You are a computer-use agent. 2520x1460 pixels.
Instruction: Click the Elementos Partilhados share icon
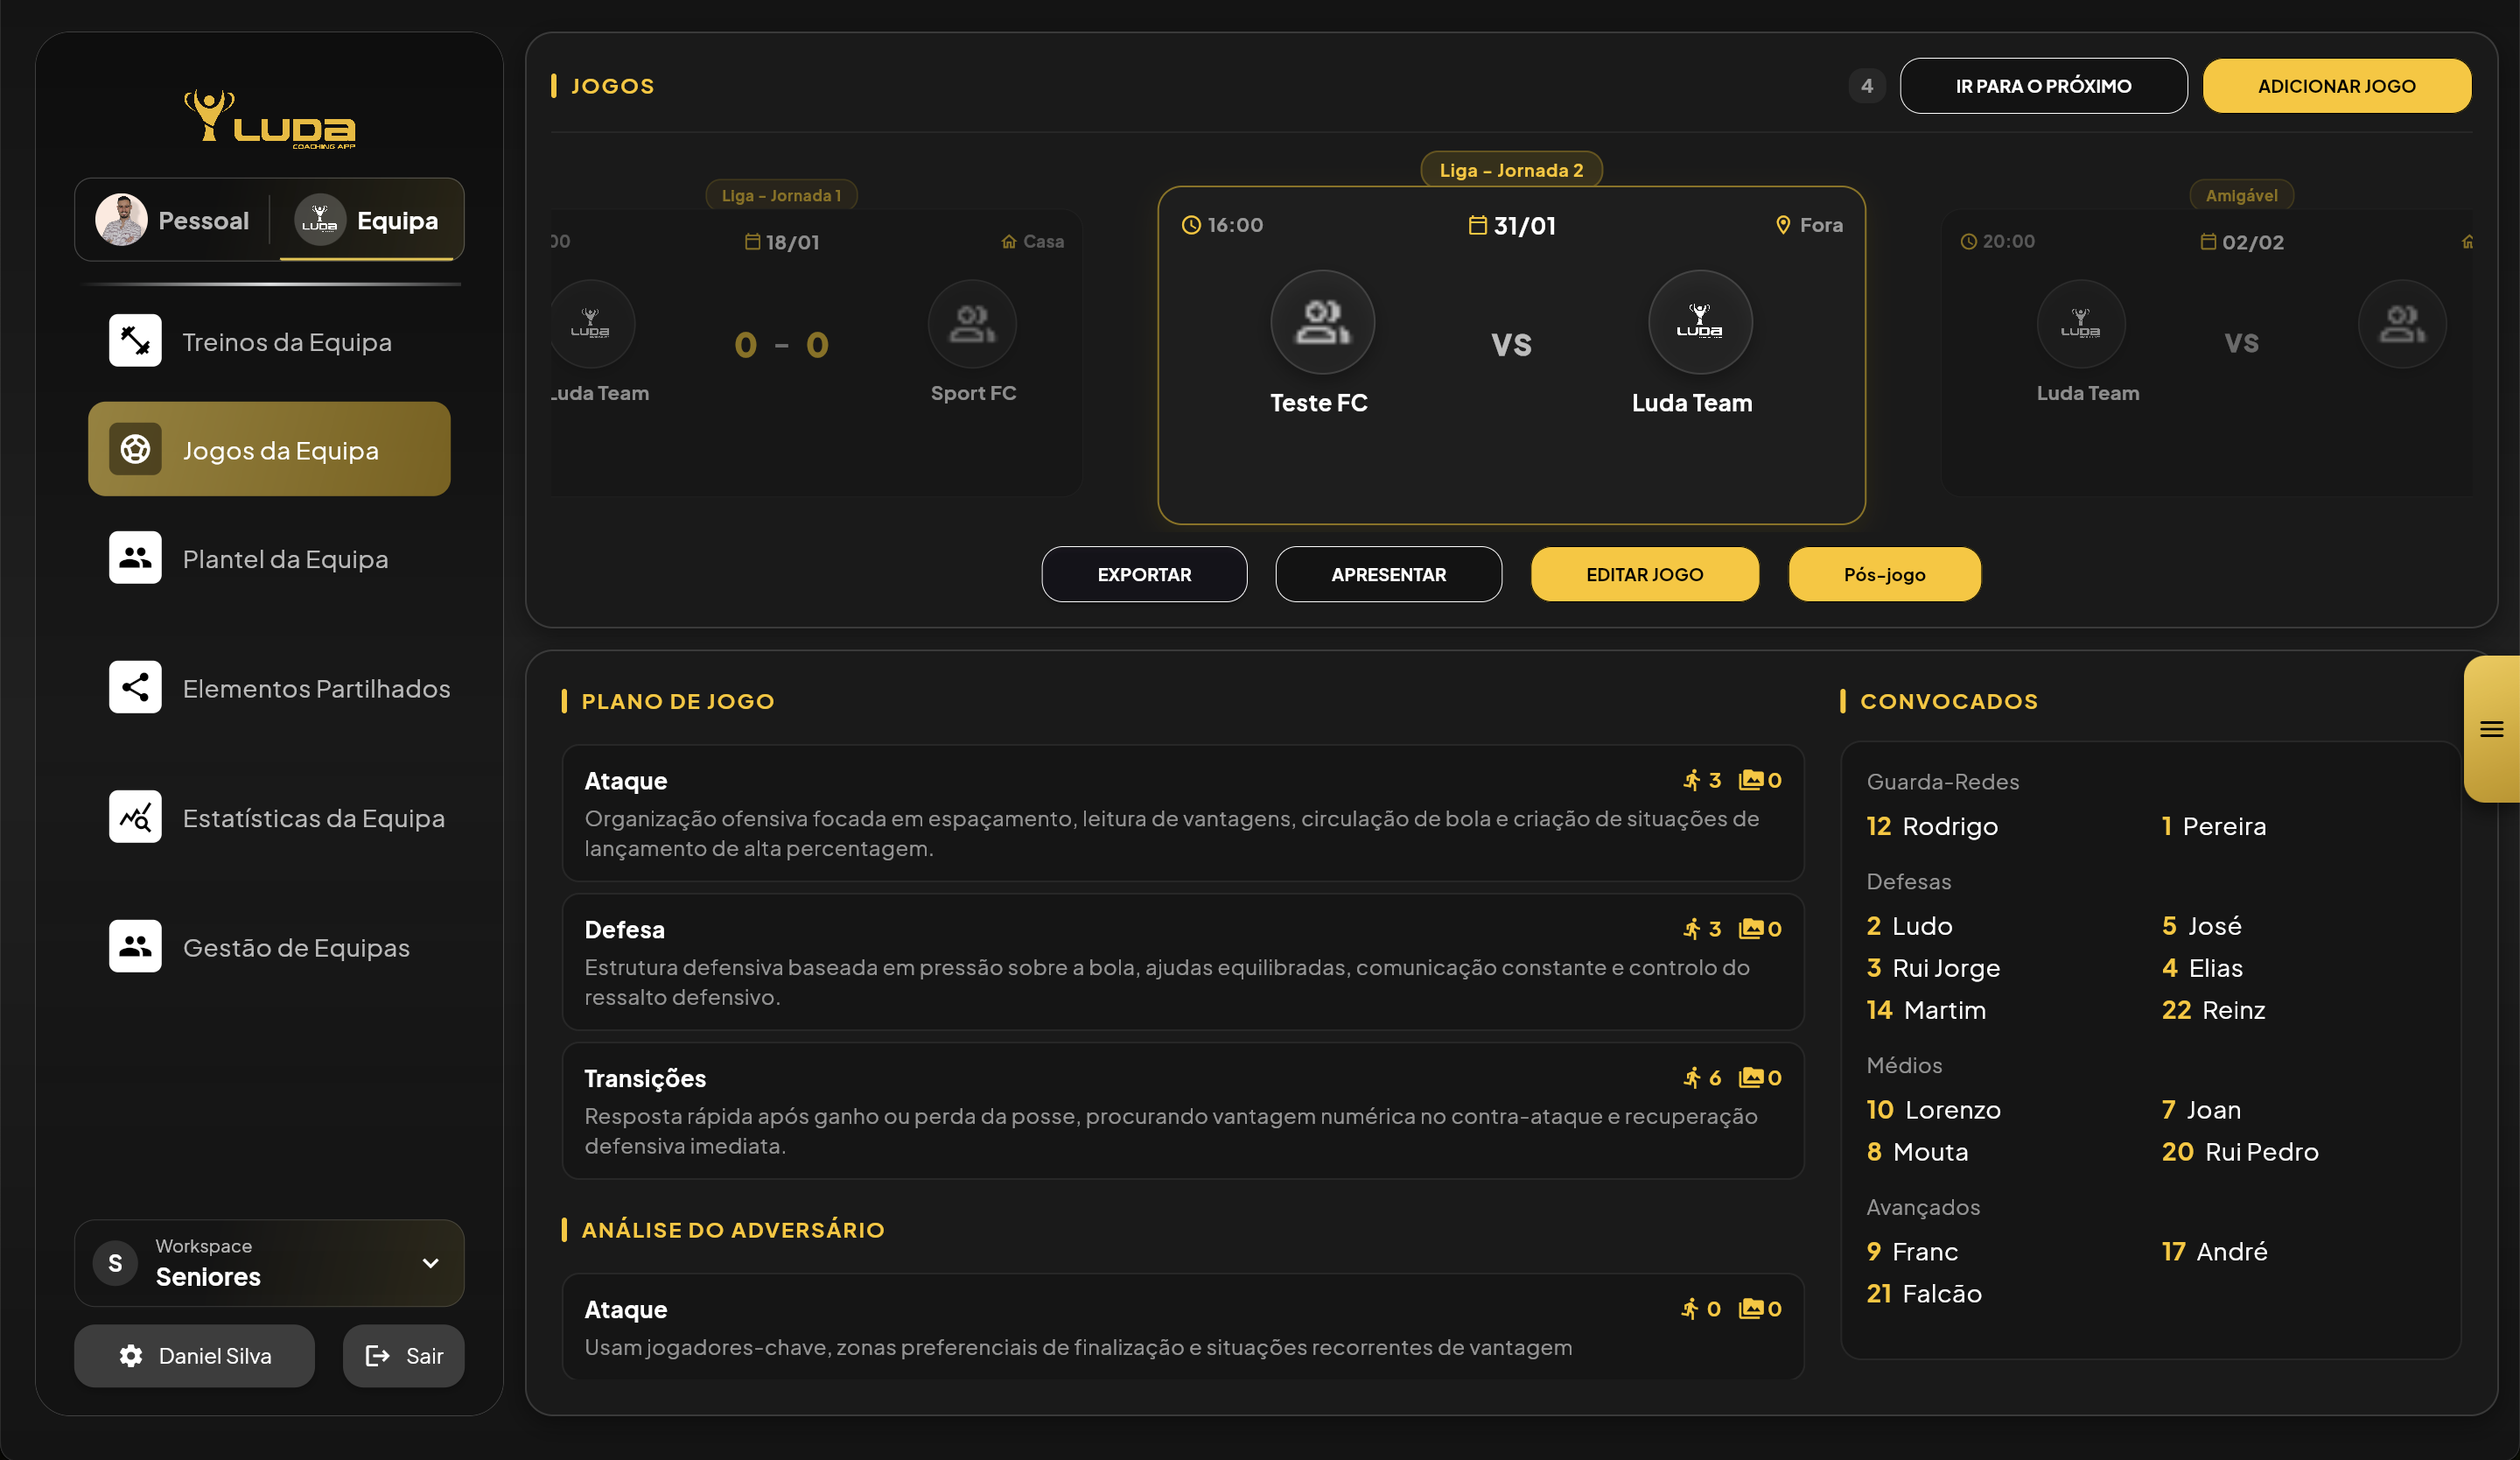click(x=135, y=687)
